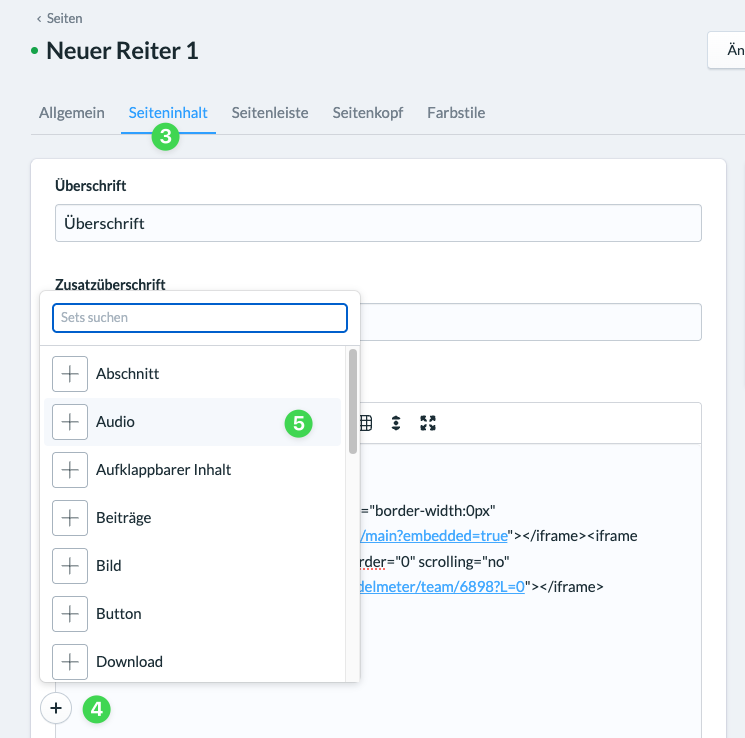Add an Abschnitt set via plus icon

pos(70,374)
